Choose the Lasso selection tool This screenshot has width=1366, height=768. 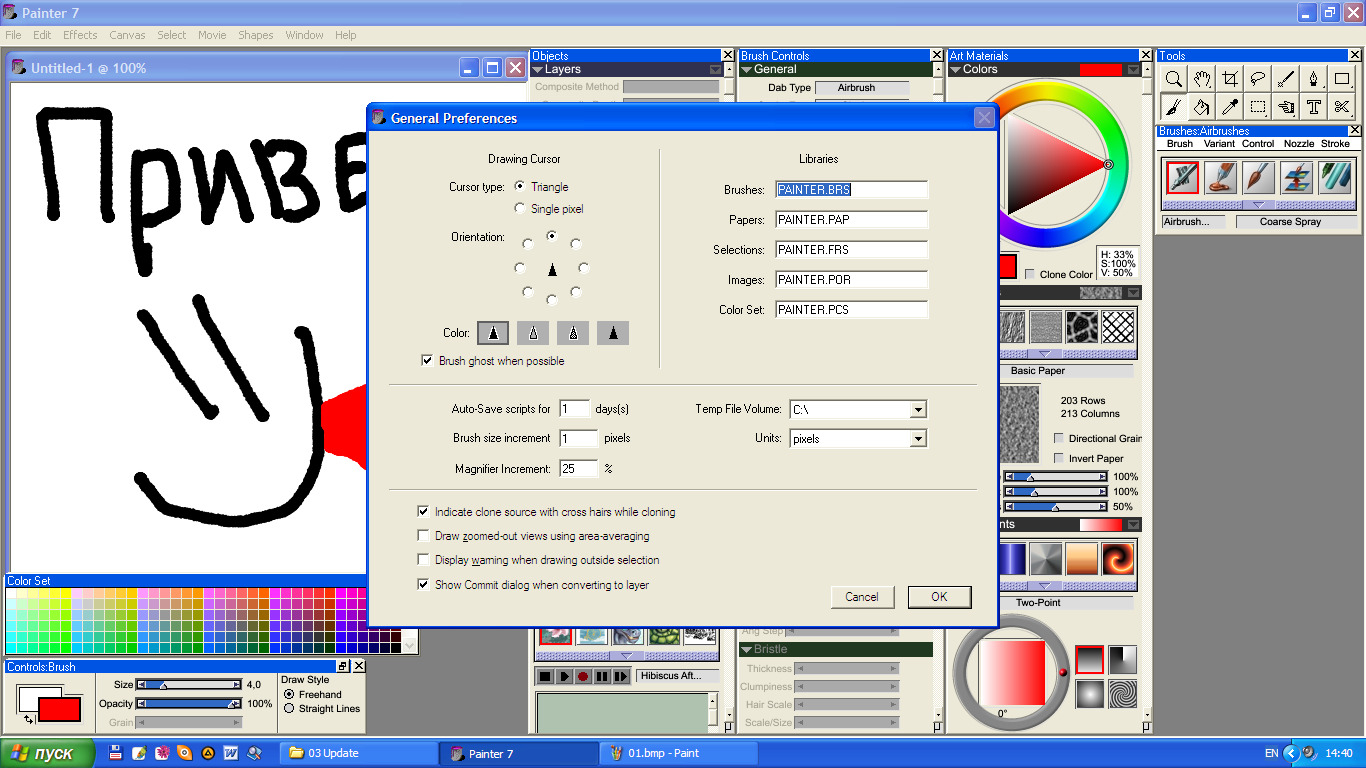[x=1259, y=79]
